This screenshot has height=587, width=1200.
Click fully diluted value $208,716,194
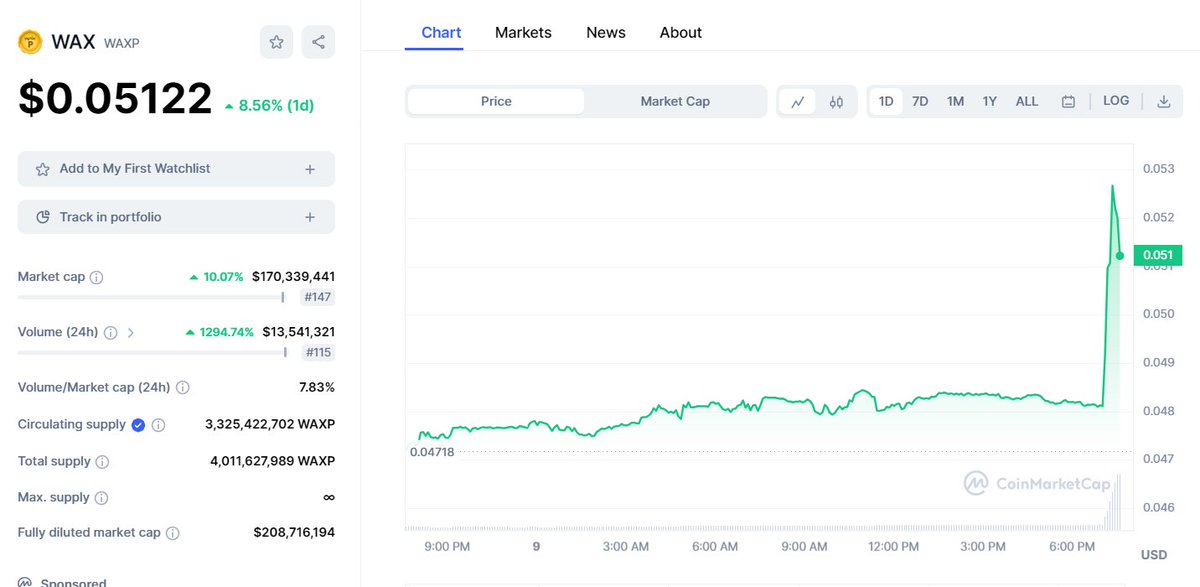click(294, 532)
